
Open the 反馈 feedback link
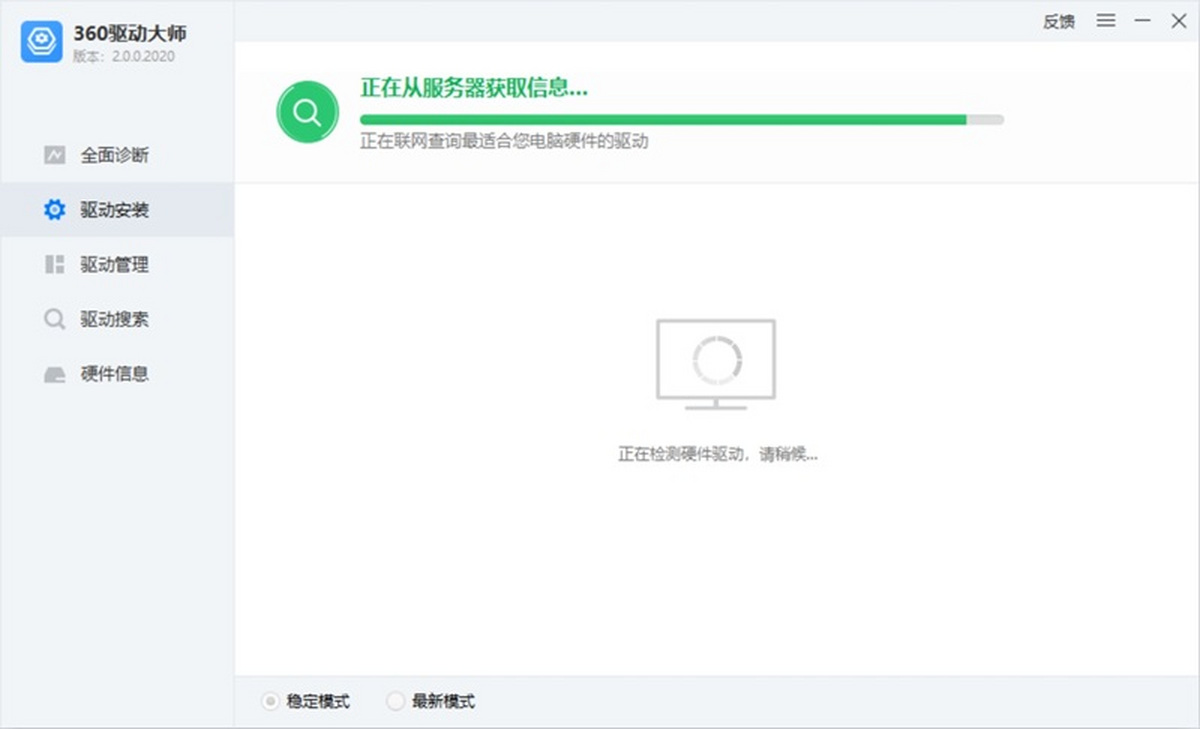tap(1059, 21)
